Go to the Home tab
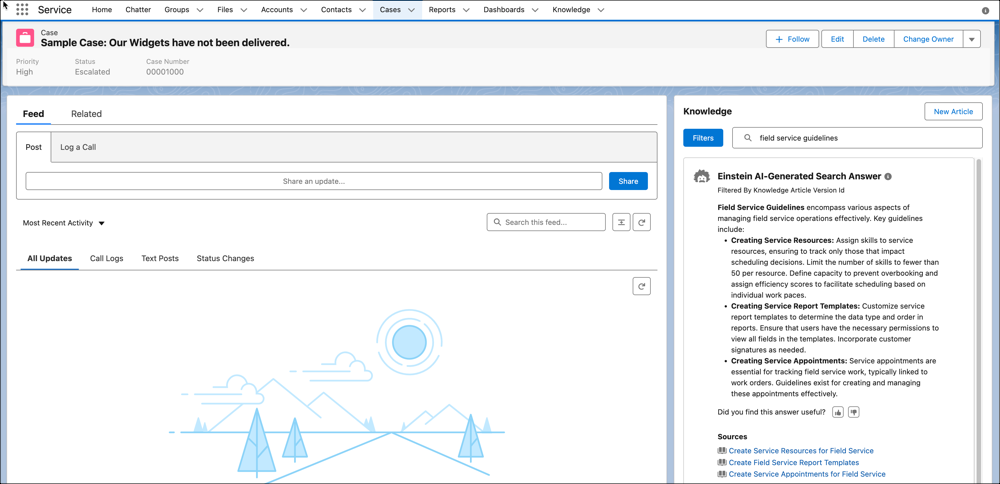The image size is (1000, 484). (102, 10)
